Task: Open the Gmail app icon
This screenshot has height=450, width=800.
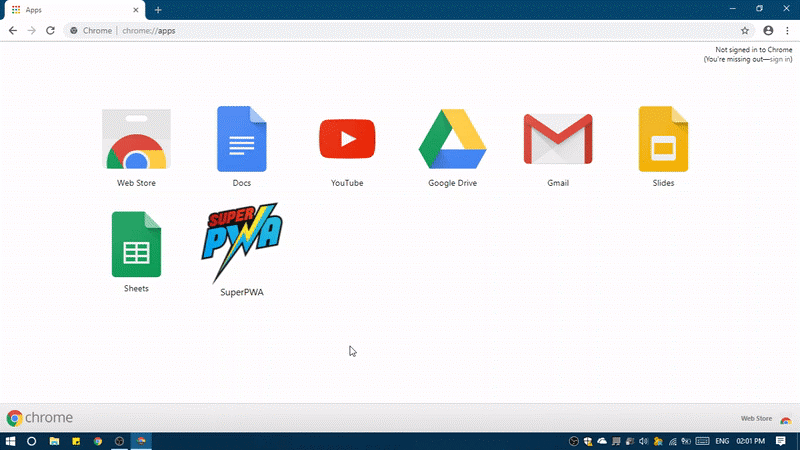Action: pyautogui.click(x=558, y=139)
